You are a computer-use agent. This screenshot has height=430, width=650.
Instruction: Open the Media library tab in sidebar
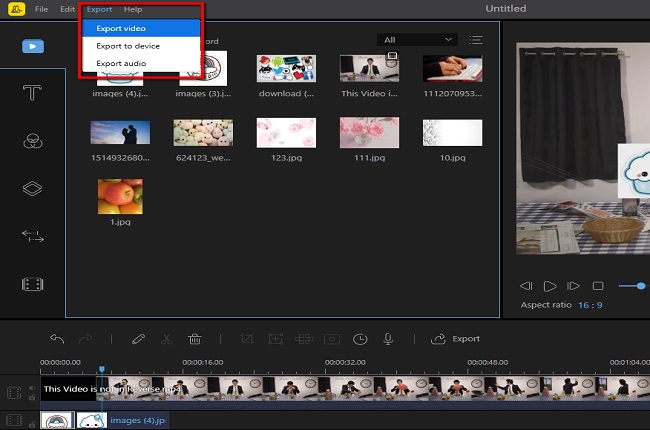(x=33, y=46)
